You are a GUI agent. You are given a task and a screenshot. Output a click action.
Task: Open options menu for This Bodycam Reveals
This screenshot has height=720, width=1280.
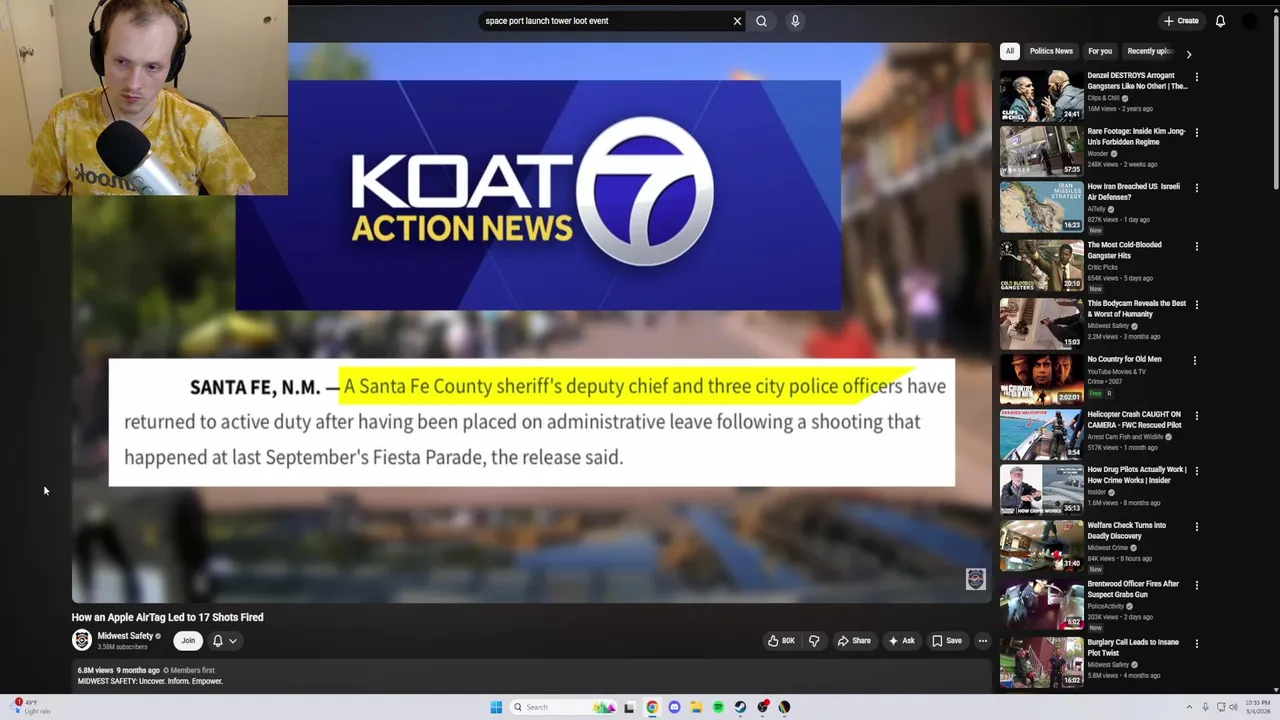(x=1196, y=305)
